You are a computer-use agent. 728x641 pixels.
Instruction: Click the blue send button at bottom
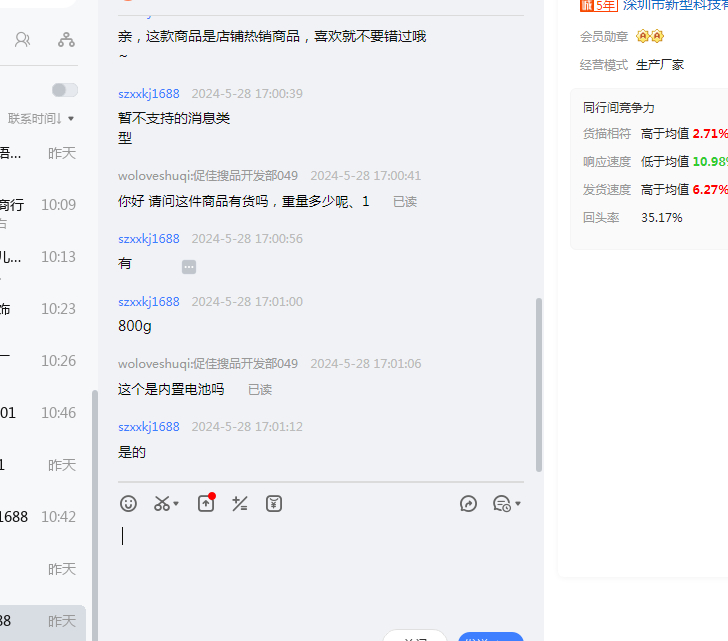(x=491, y=636)
